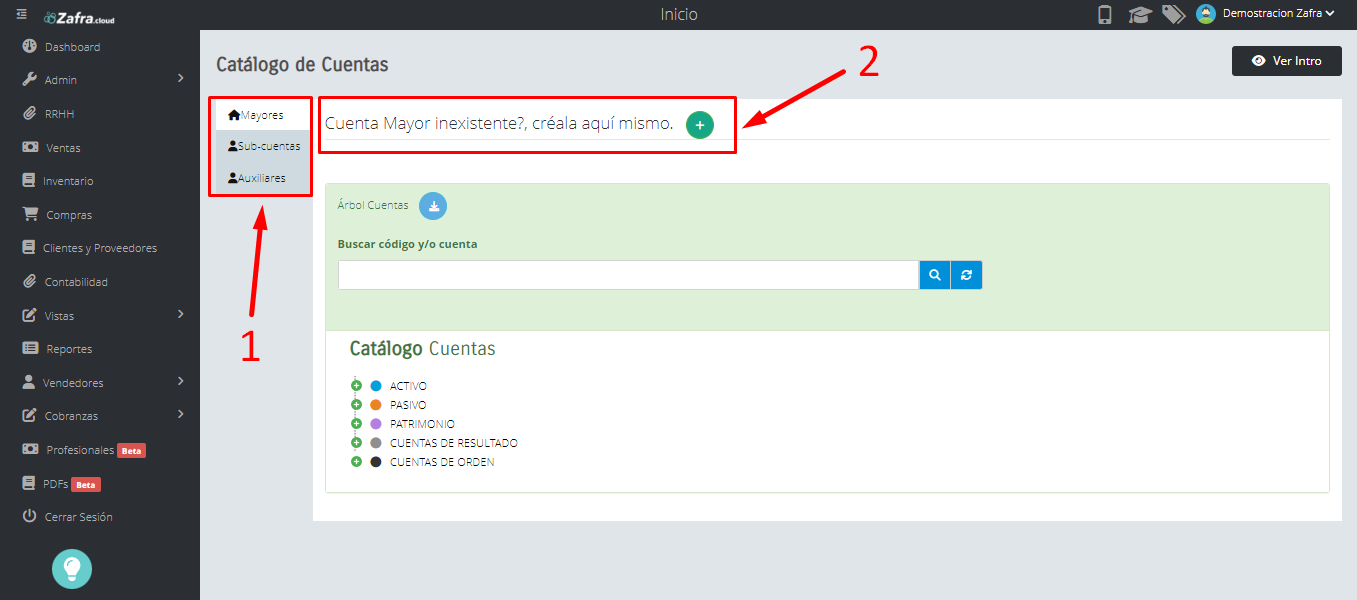This screenshot has height=600, width=1357.
Task: Expand the Cobranzas sidebar menu arrow
Action: tap(181, 414)
